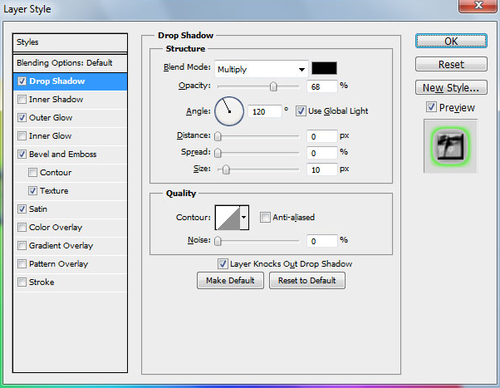Click the Reset to Default button
The image size is (500, 388).
point(307,280)
